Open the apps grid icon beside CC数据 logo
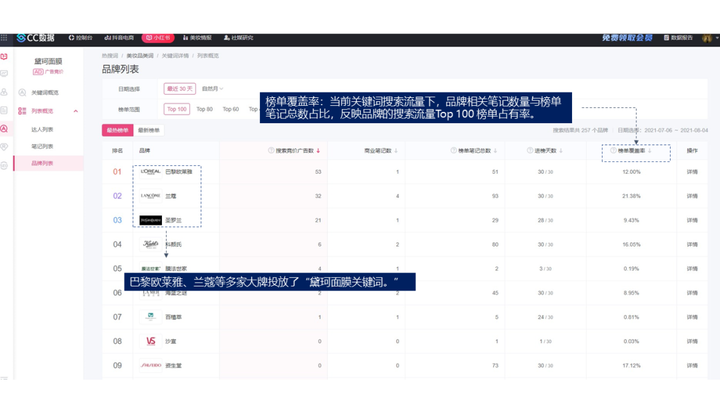 click(x=4, y=38)
